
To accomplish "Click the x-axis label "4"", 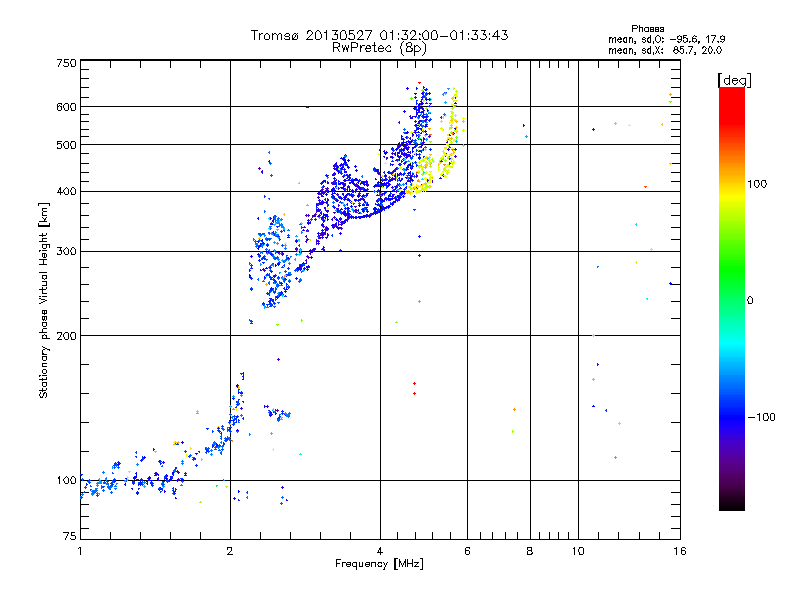I will pos(380,551).
